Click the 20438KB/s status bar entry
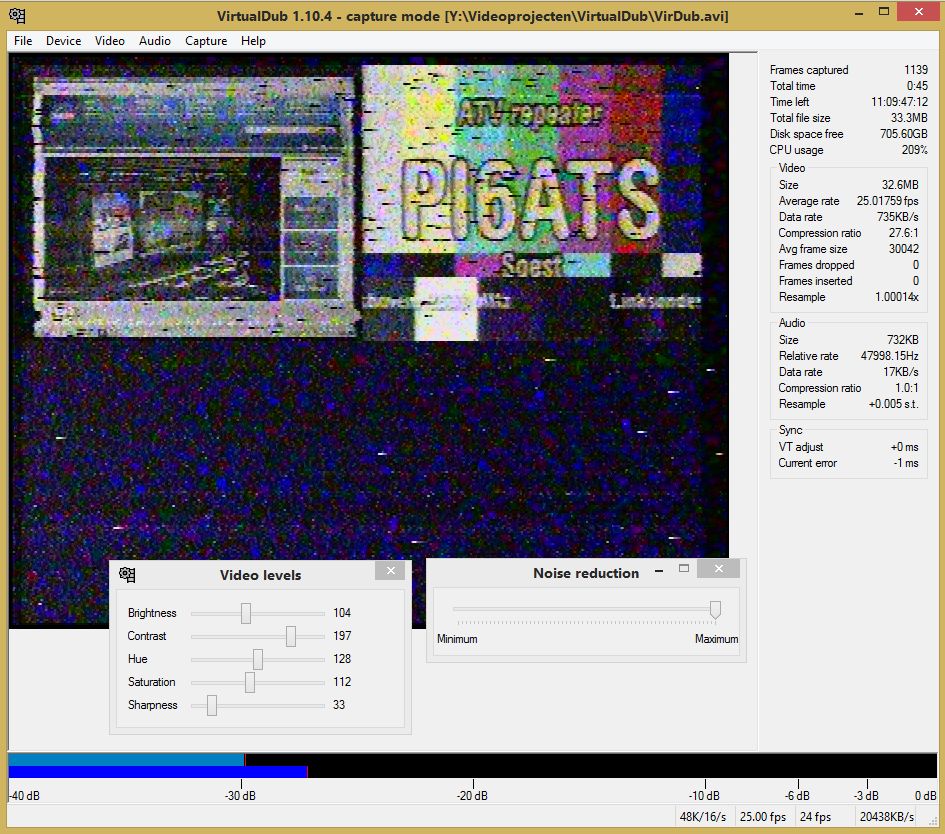Image resolution: width=945 pixels, height=834 pixels. (887, 817)
